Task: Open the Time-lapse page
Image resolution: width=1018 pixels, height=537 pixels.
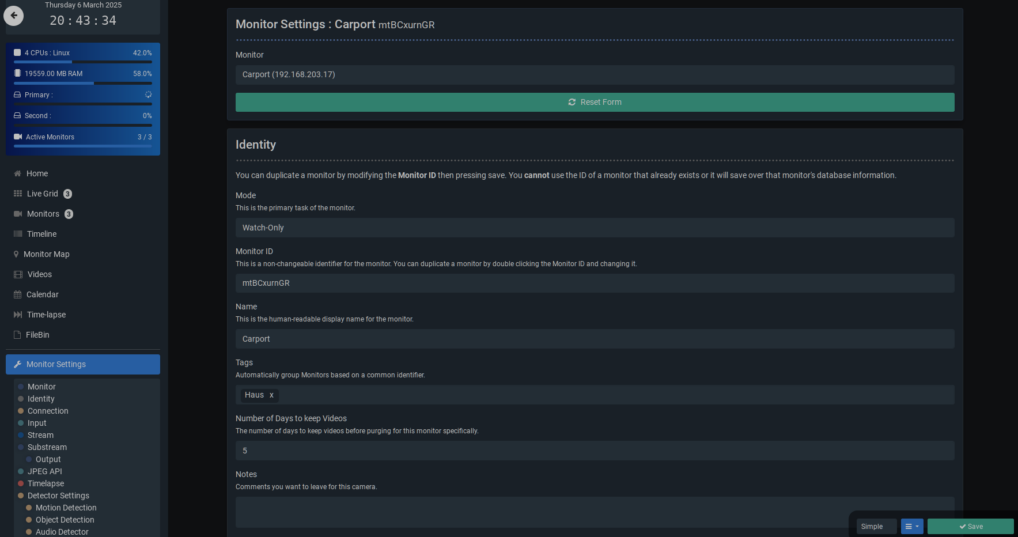Action: point(46,314)
